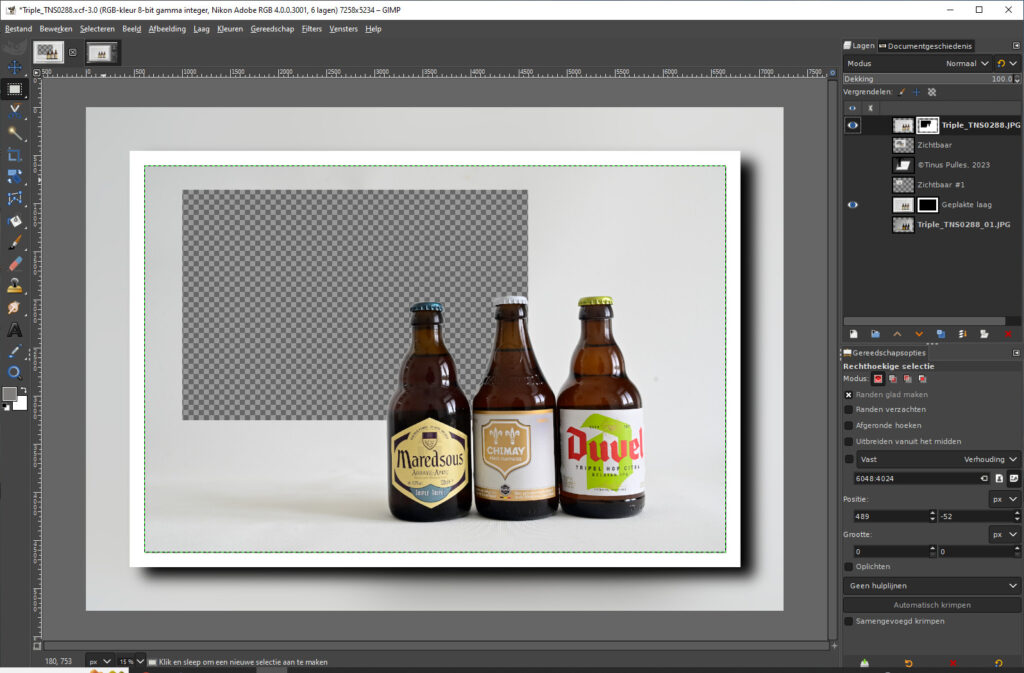Image resolution: width=1024 pixels, height=673 pixels.
Task: Enable Afgeronde hoeken checkbox
Action: pyautogui.click(x=848, y=426)
